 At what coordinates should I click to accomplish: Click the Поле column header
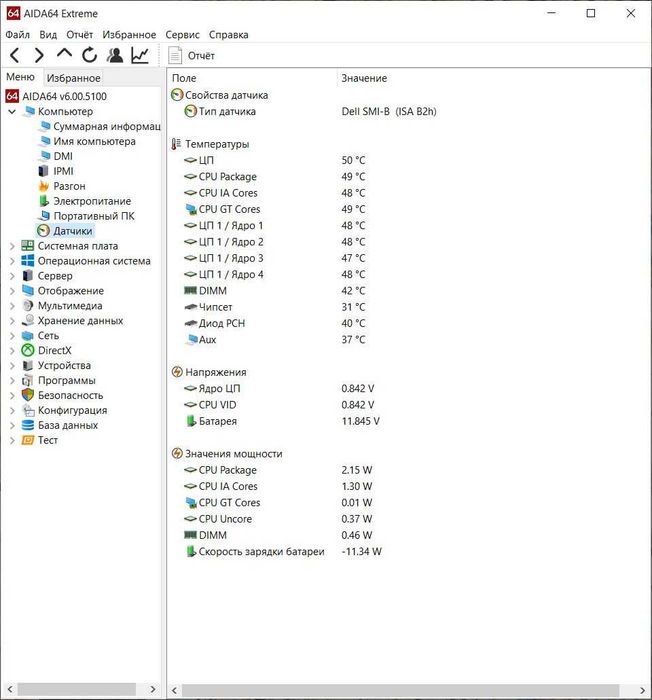pyautogui.click(x=184, y=78)
